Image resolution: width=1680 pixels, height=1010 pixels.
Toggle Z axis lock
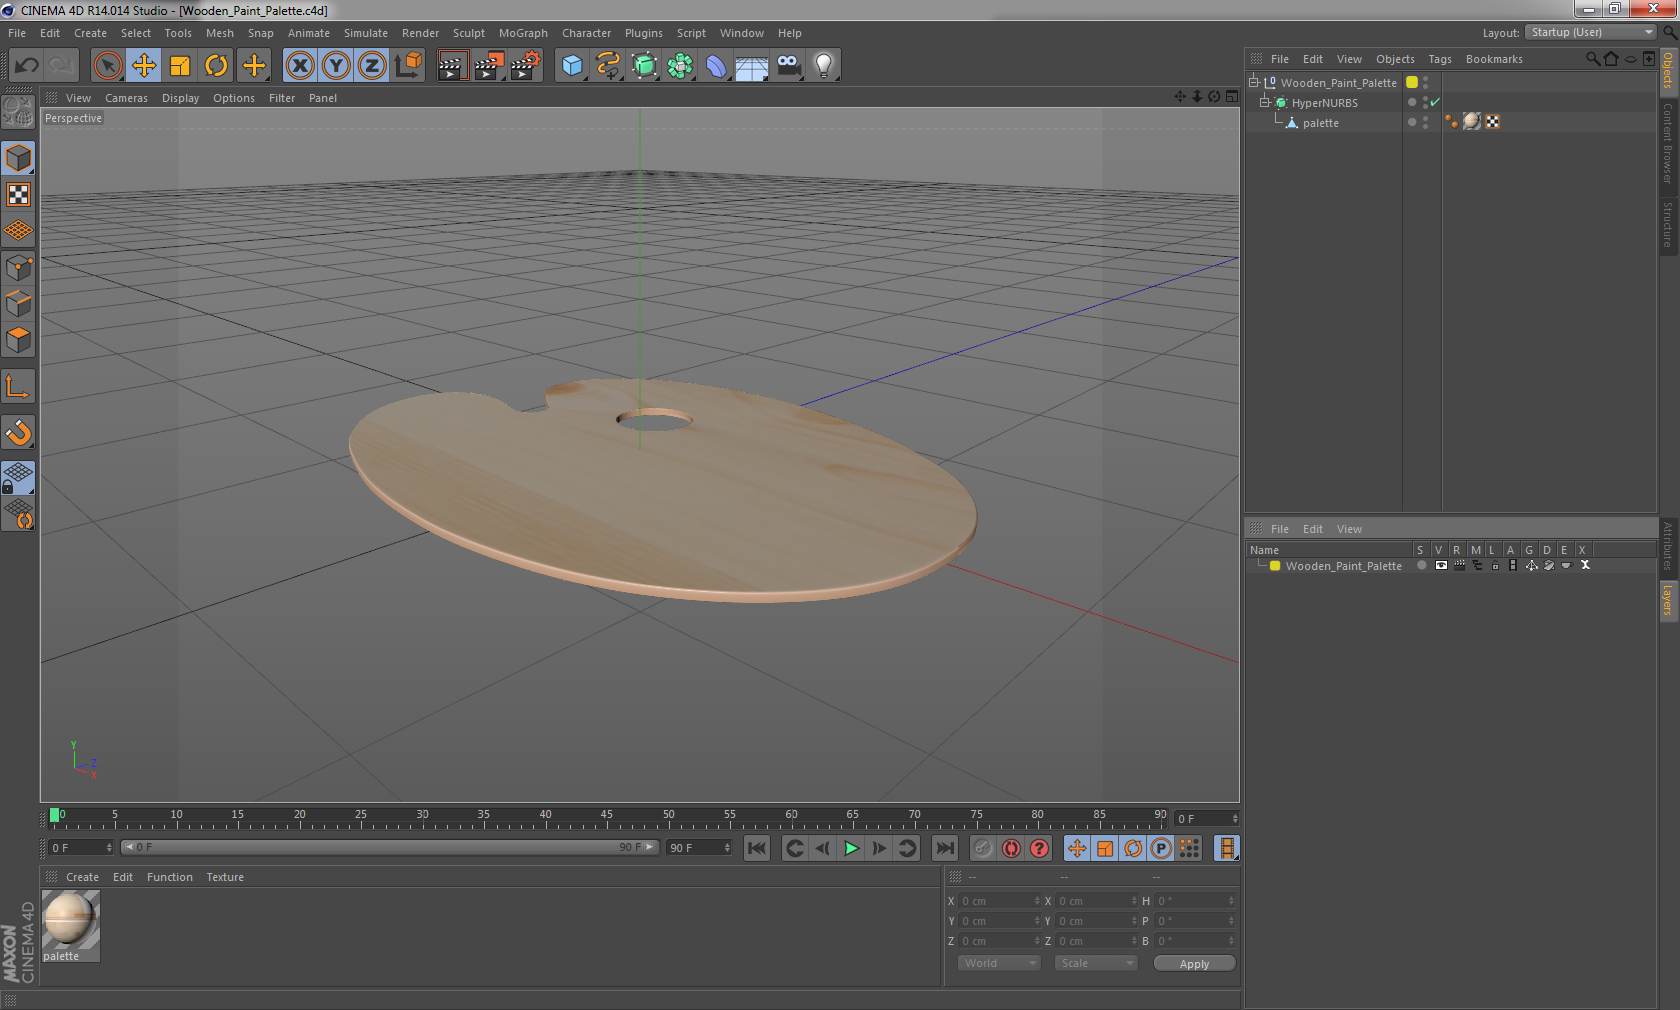(x=372, y=66)
